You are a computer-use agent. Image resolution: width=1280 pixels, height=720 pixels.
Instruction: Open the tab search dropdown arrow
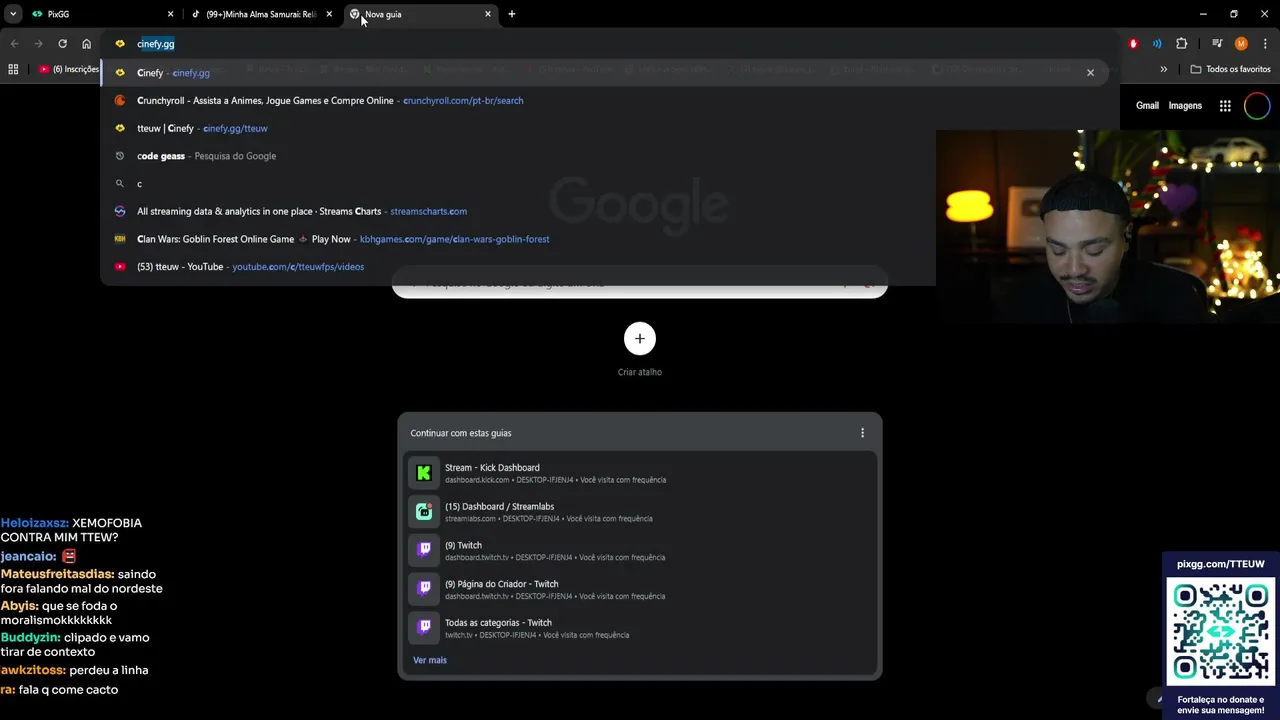coord(13,14)
